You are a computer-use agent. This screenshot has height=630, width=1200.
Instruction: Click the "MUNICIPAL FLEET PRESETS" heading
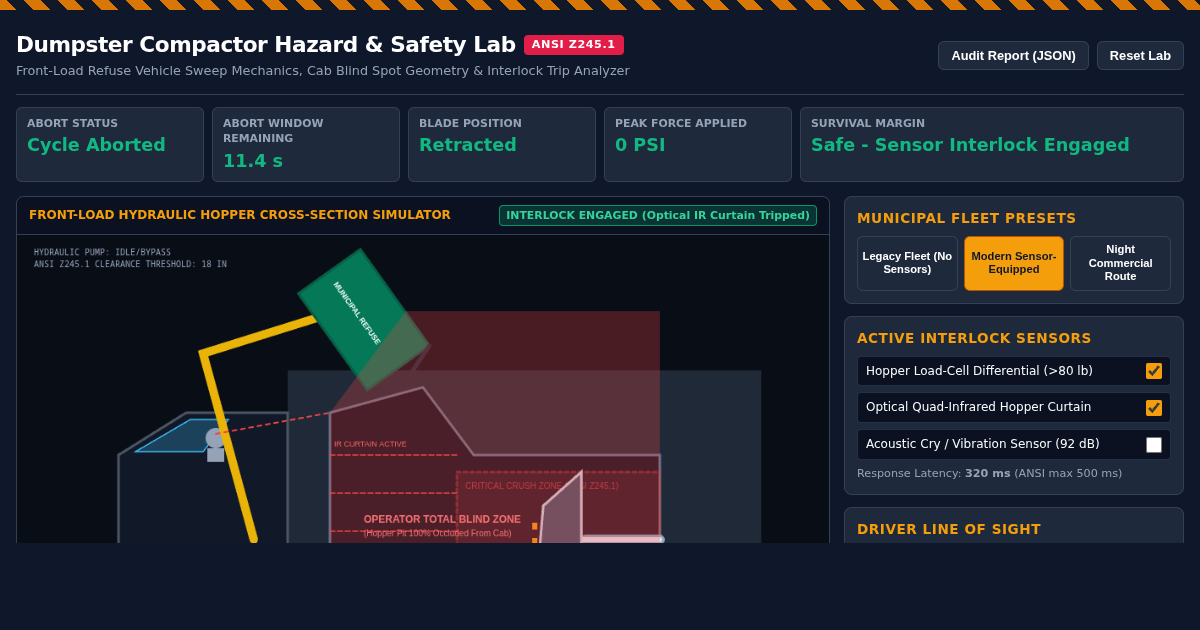[x=967, y=219]
